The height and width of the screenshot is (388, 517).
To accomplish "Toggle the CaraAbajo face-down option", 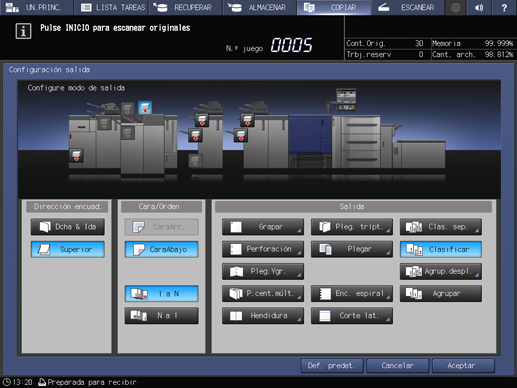I will pos(162,249).
